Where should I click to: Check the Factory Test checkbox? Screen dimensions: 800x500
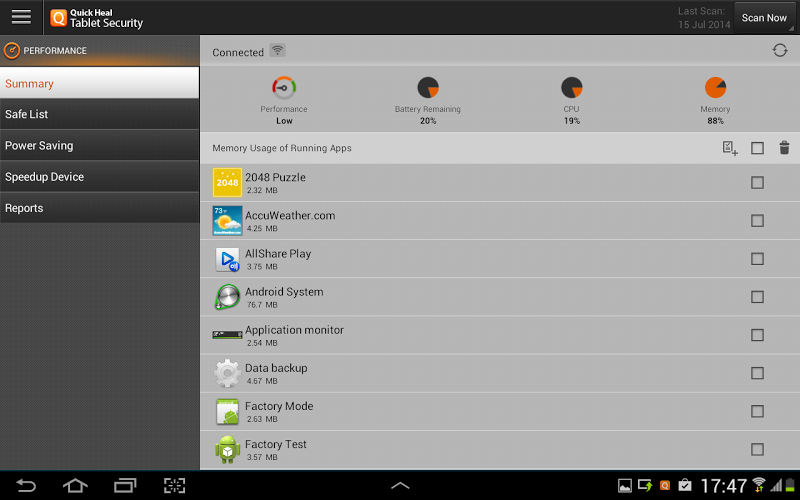(757, 449)
